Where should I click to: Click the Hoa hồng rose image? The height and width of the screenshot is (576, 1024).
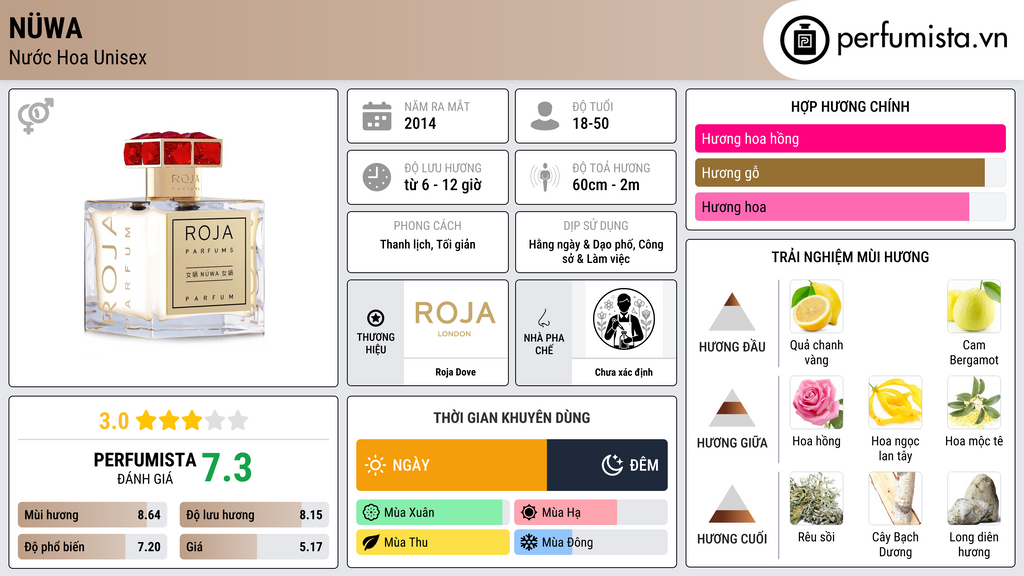coord(816,402)
